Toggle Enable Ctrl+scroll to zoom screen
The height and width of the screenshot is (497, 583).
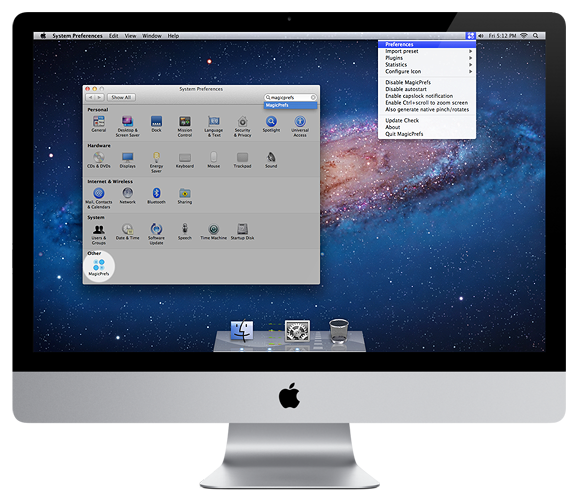click(427, 103)
